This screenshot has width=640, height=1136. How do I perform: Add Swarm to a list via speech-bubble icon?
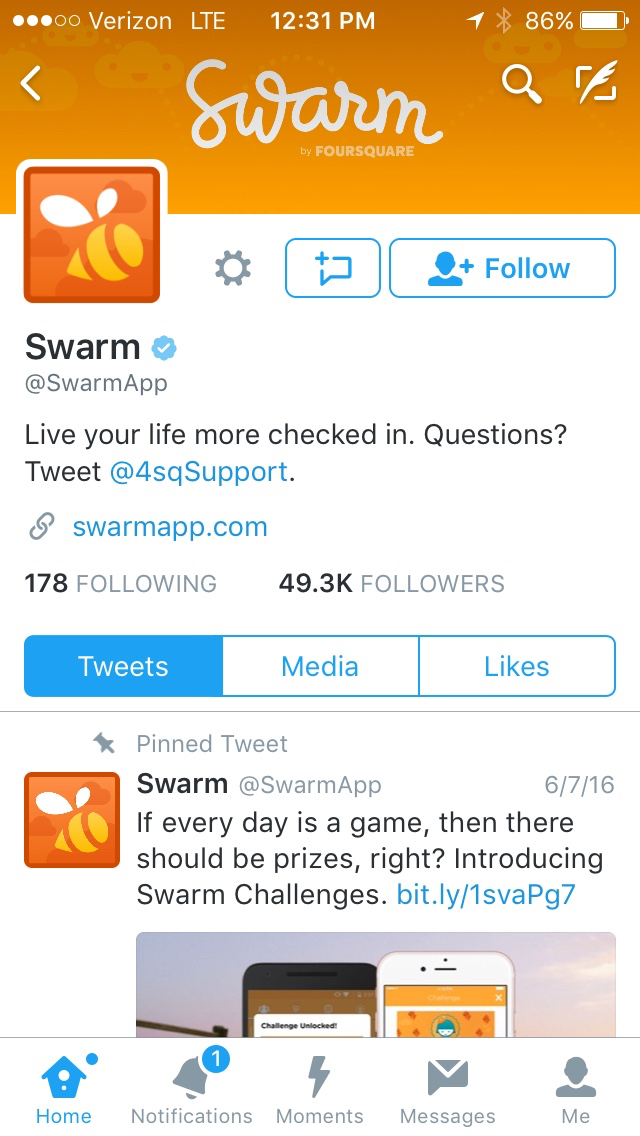click(333, 268)
